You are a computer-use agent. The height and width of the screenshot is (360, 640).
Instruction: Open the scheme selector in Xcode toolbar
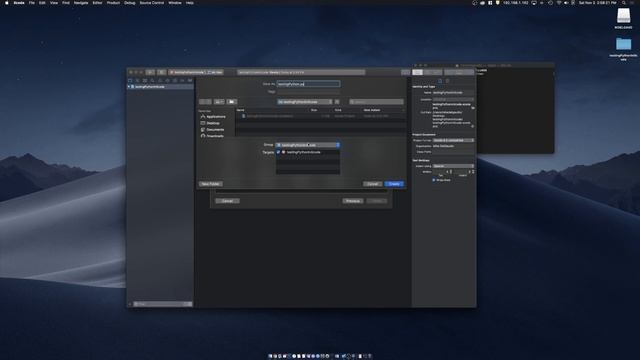[x=196, y=72]
